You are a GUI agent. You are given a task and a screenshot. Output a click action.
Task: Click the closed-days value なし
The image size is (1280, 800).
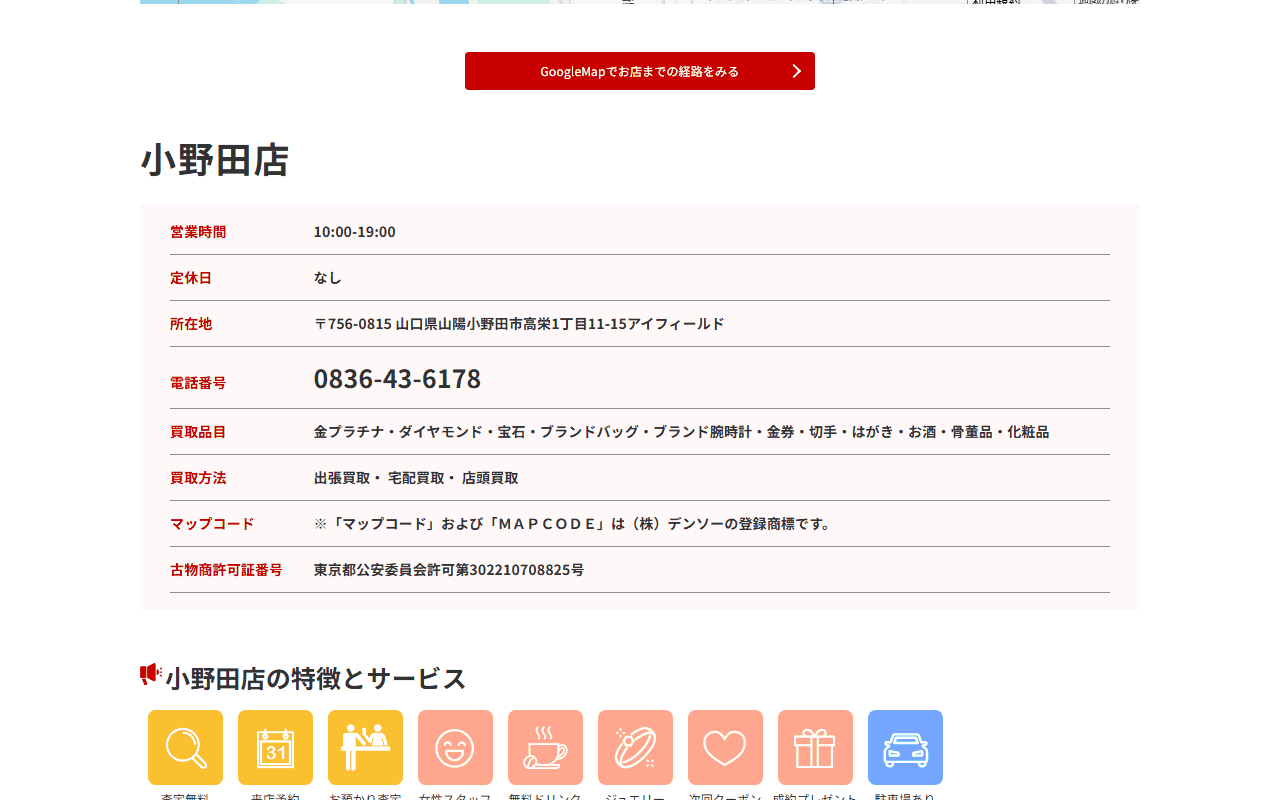coord(328,278)
